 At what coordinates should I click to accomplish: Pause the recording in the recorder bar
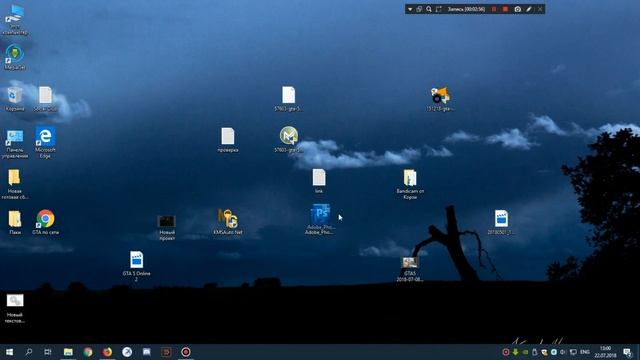(x=494, y=9)
